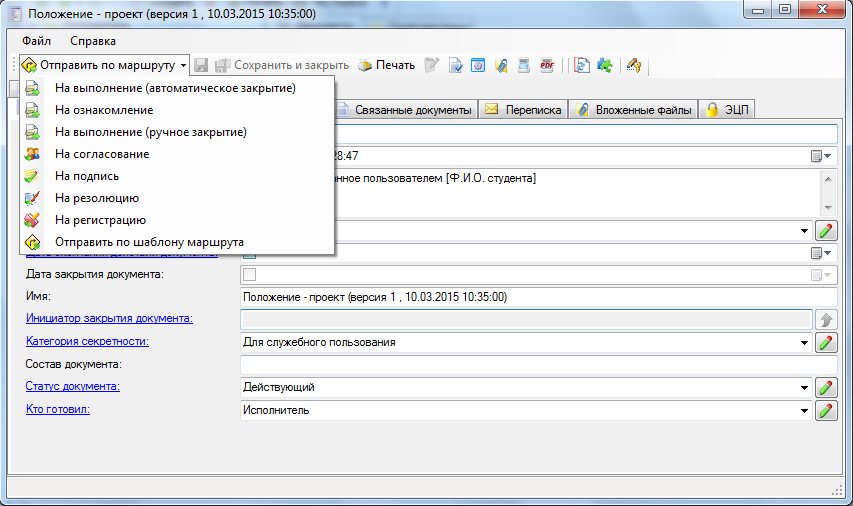
Task: Minimize the Положение - проект window
Action: [758, 9]
